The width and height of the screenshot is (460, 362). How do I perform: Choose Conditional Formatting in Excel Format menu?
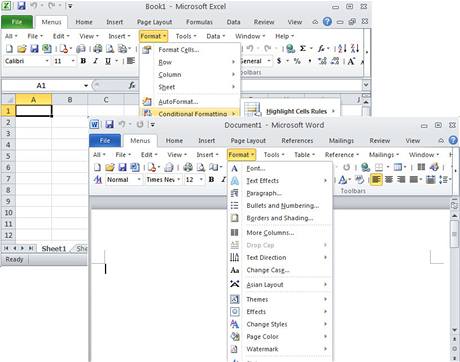[190, 113]
